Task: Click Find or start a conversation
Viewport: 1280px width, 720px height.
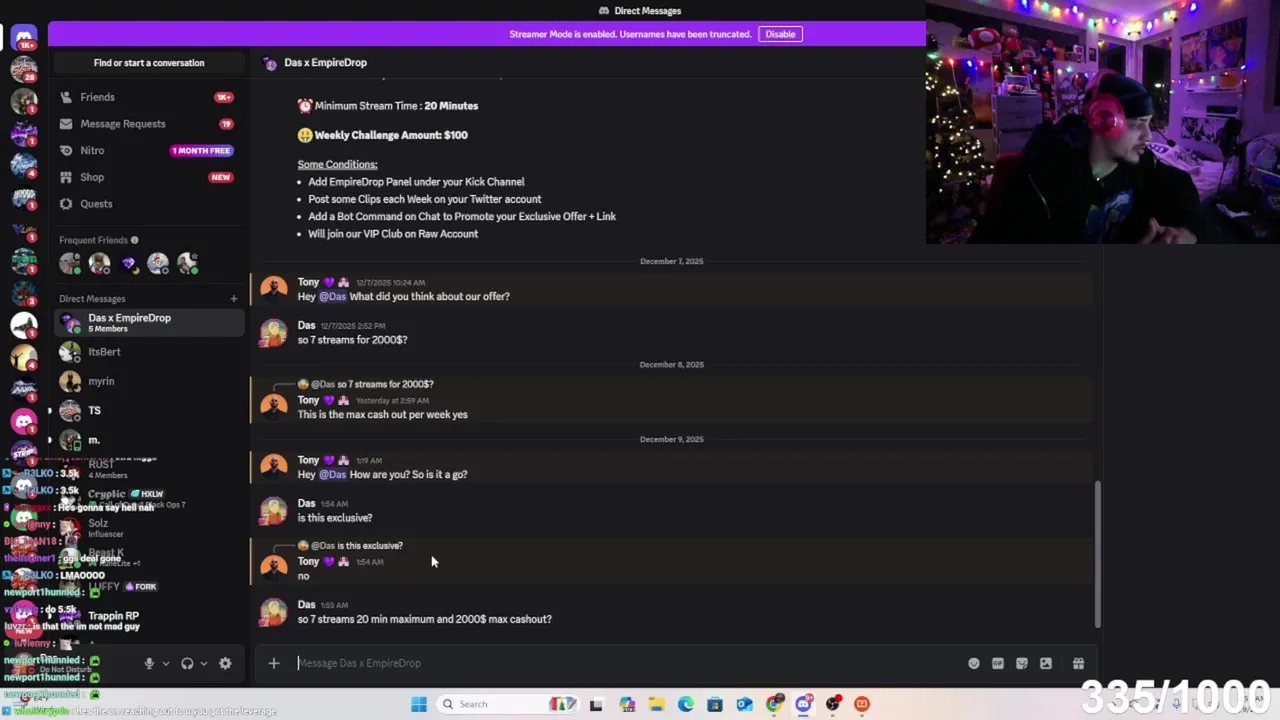Action: tap(149, 63)
